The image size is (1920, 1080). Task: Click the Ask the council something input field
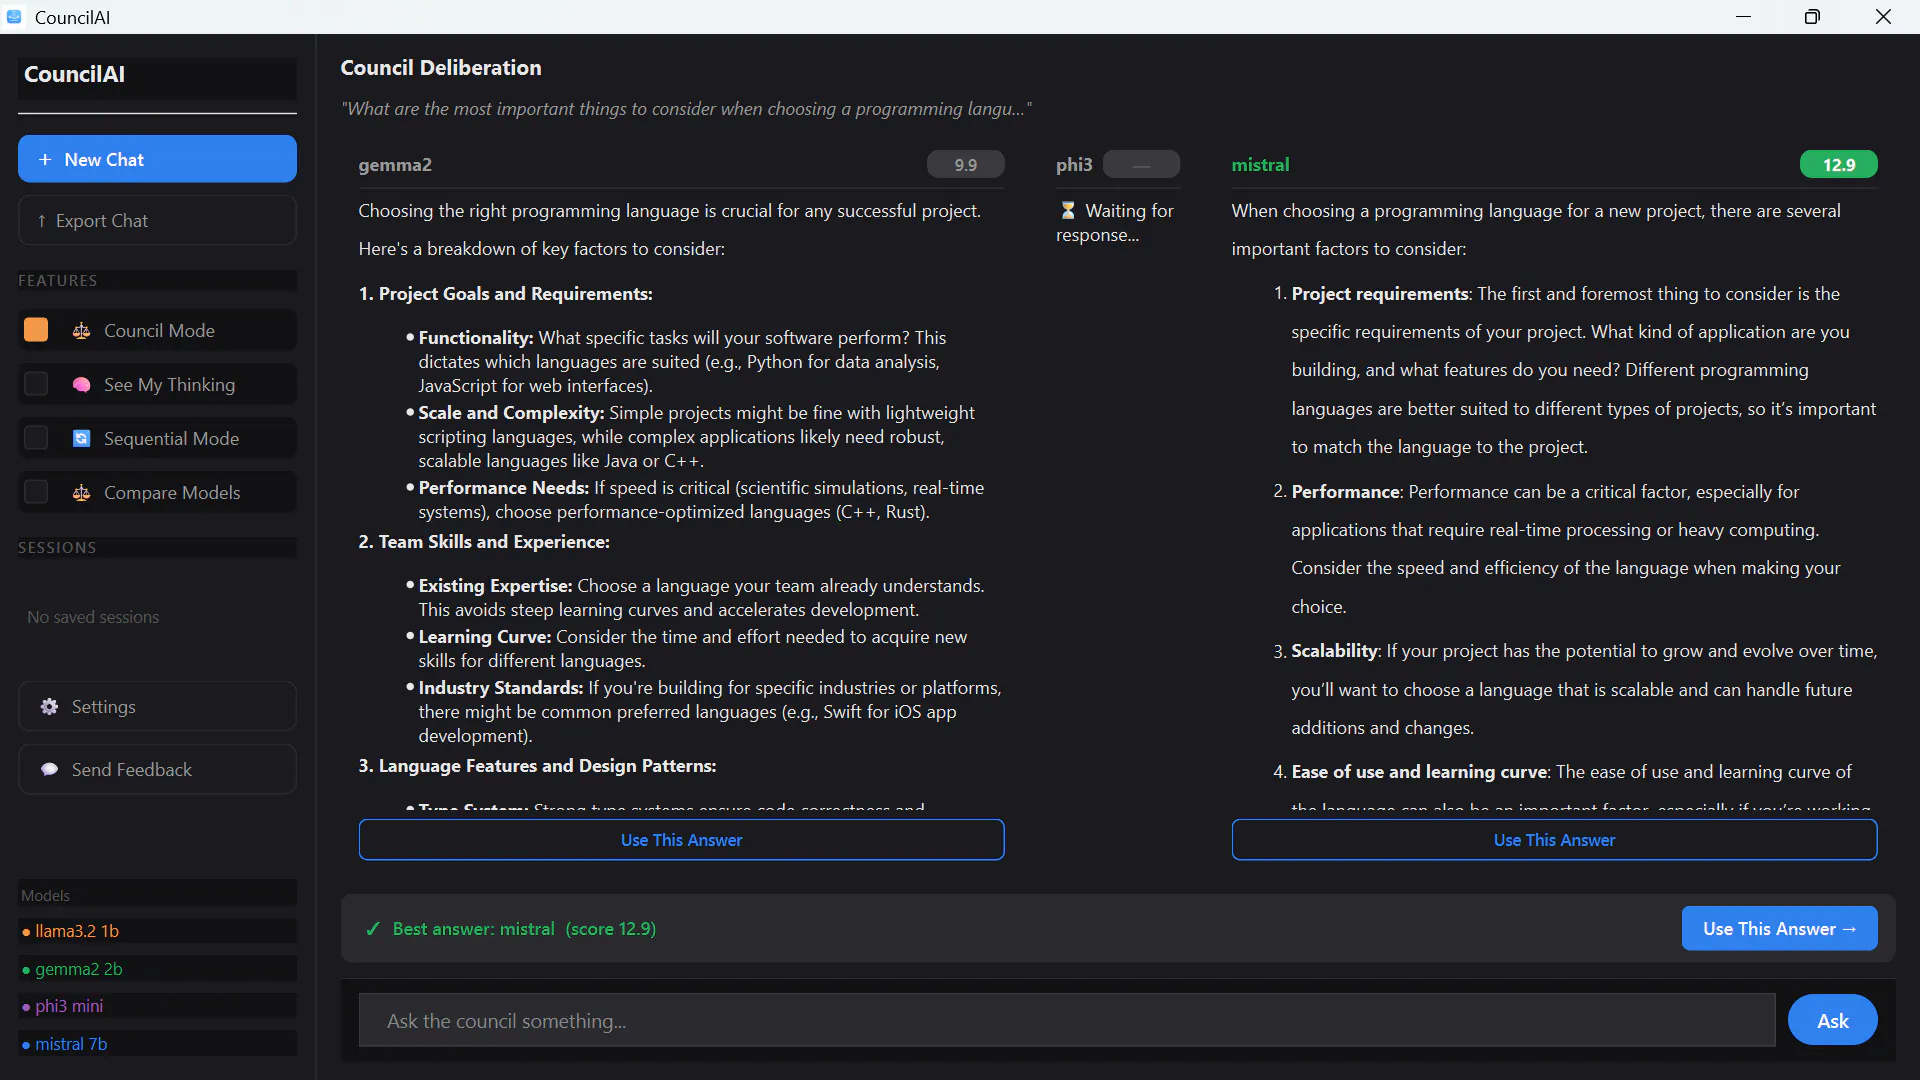pos(1066,1020)
